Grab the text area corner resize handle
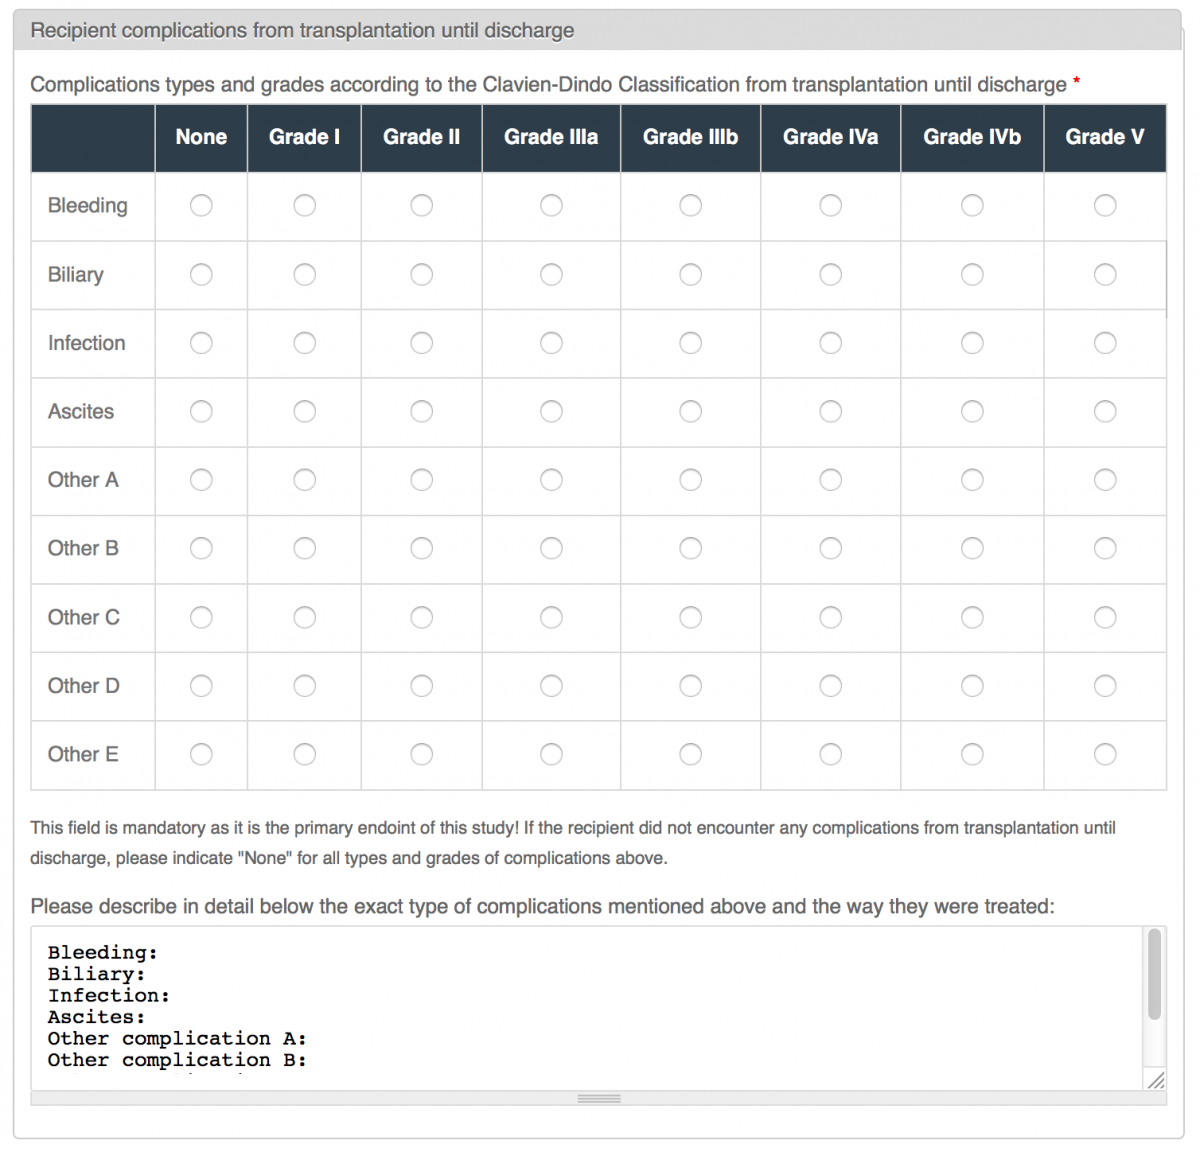Screen dimensions: 1200x1152 click(1156, 1080)
